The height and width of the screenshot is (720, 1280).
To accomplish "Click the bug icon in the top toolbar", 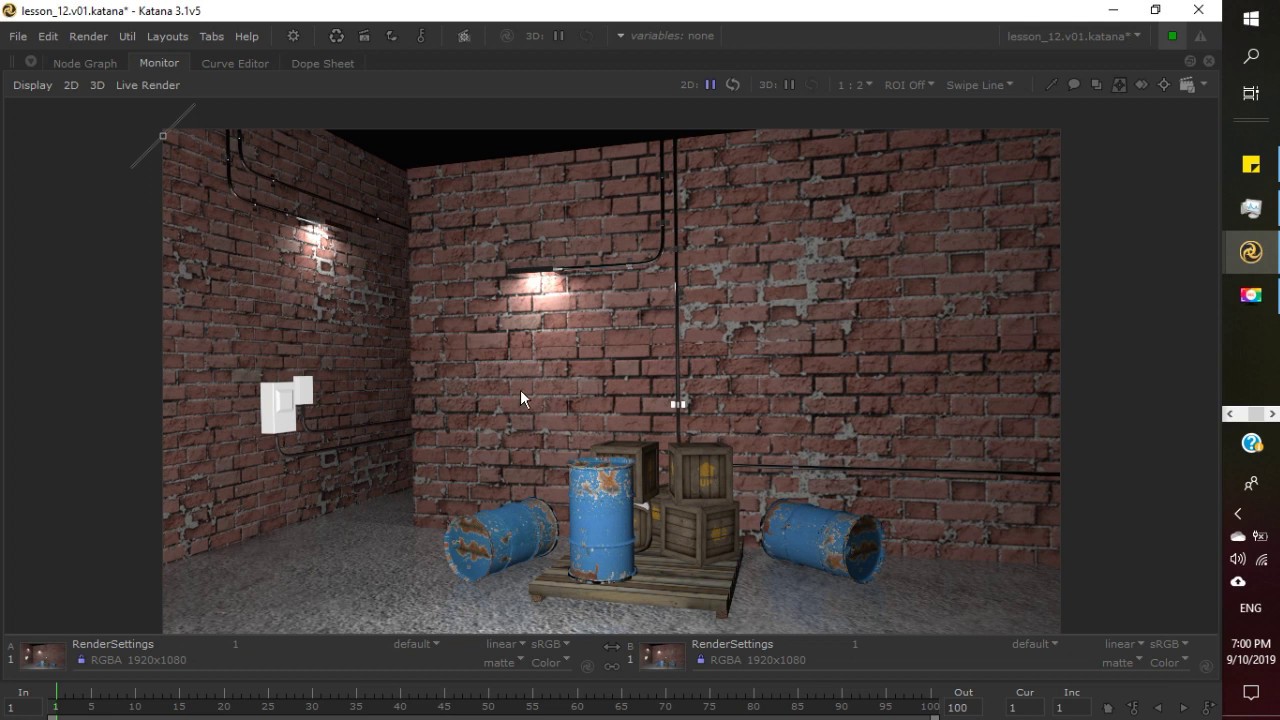I will 464,36.
